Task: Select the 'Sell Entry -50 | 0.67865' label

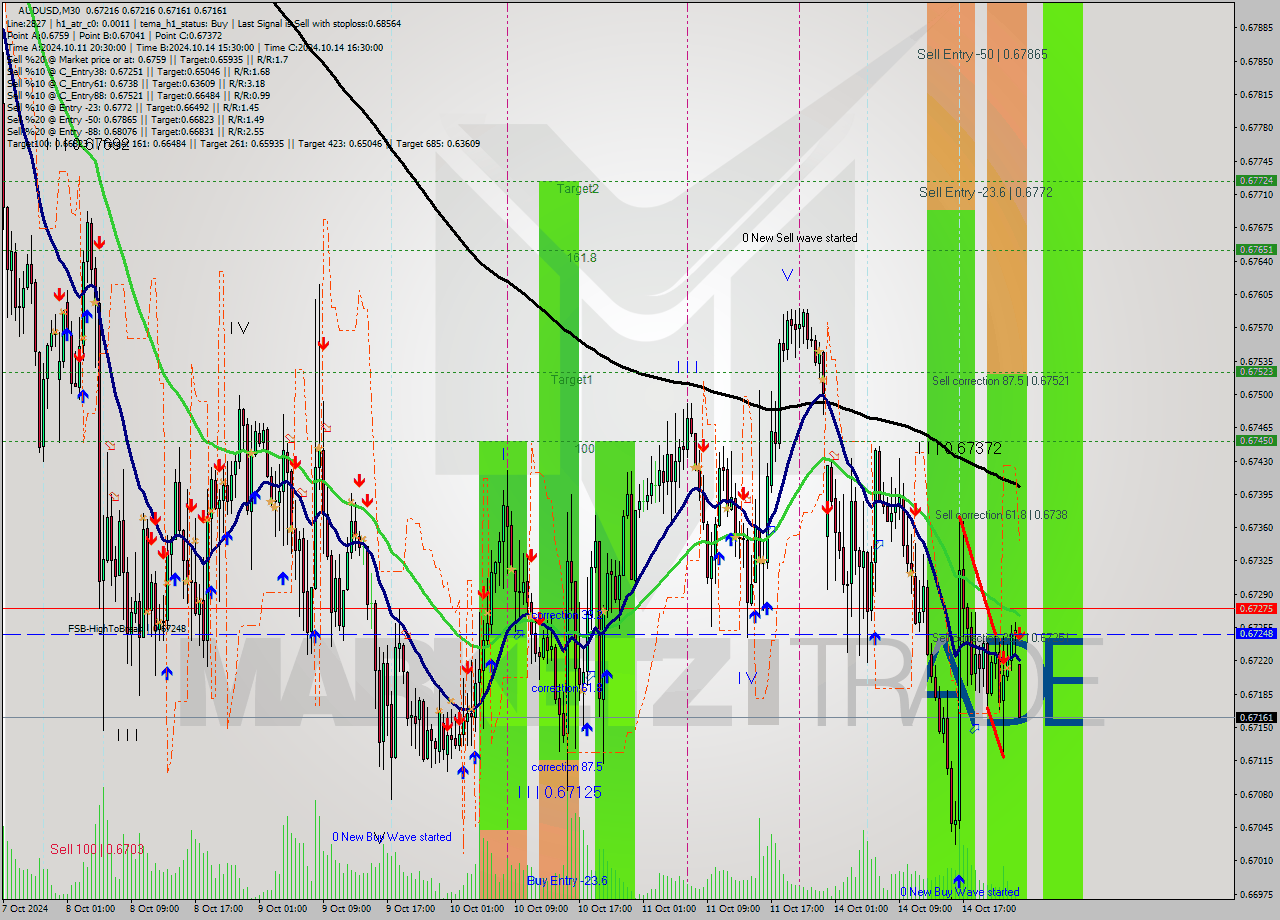Action: coord(982,54)
